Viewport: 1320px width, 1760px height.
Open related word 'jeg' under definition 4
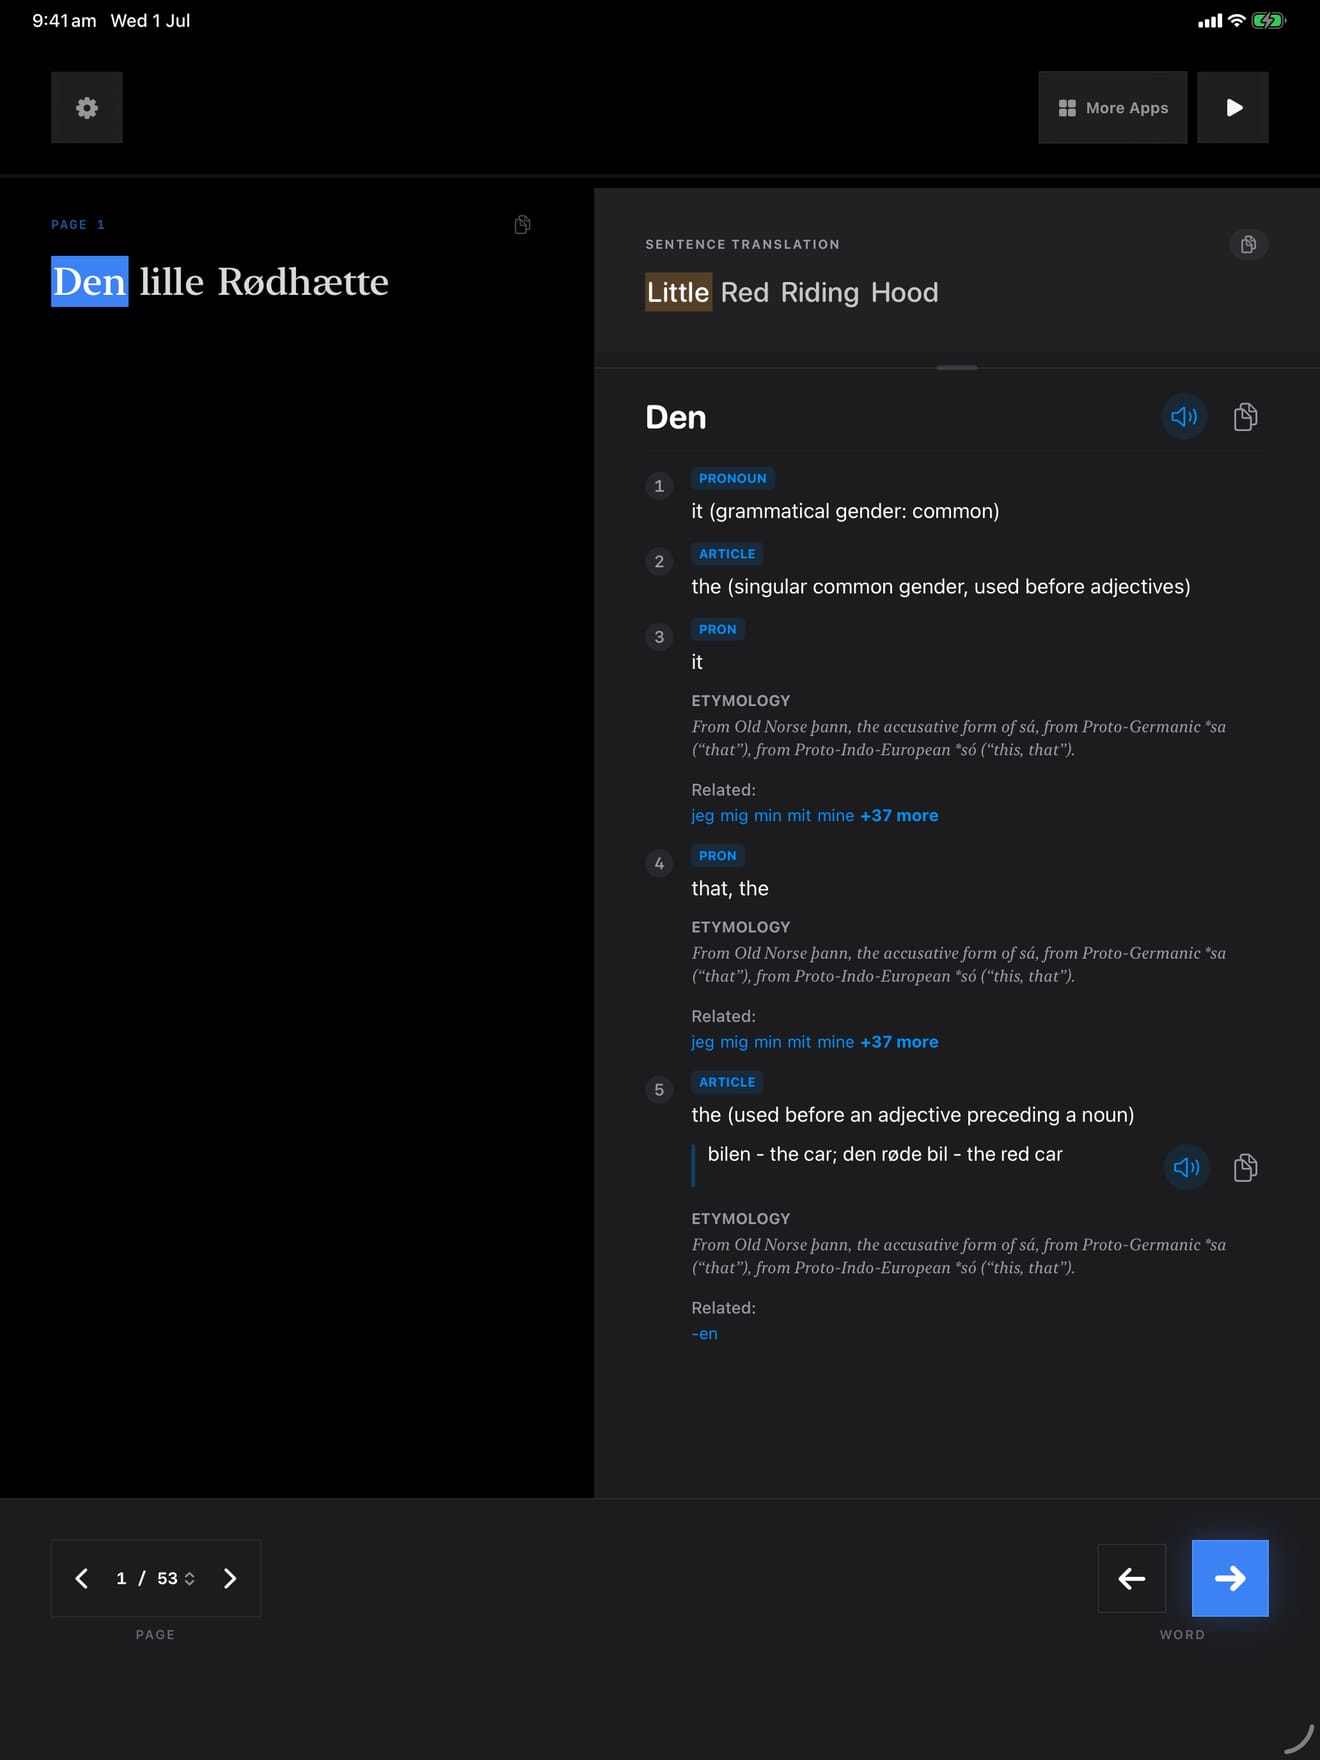[703, 1042]
